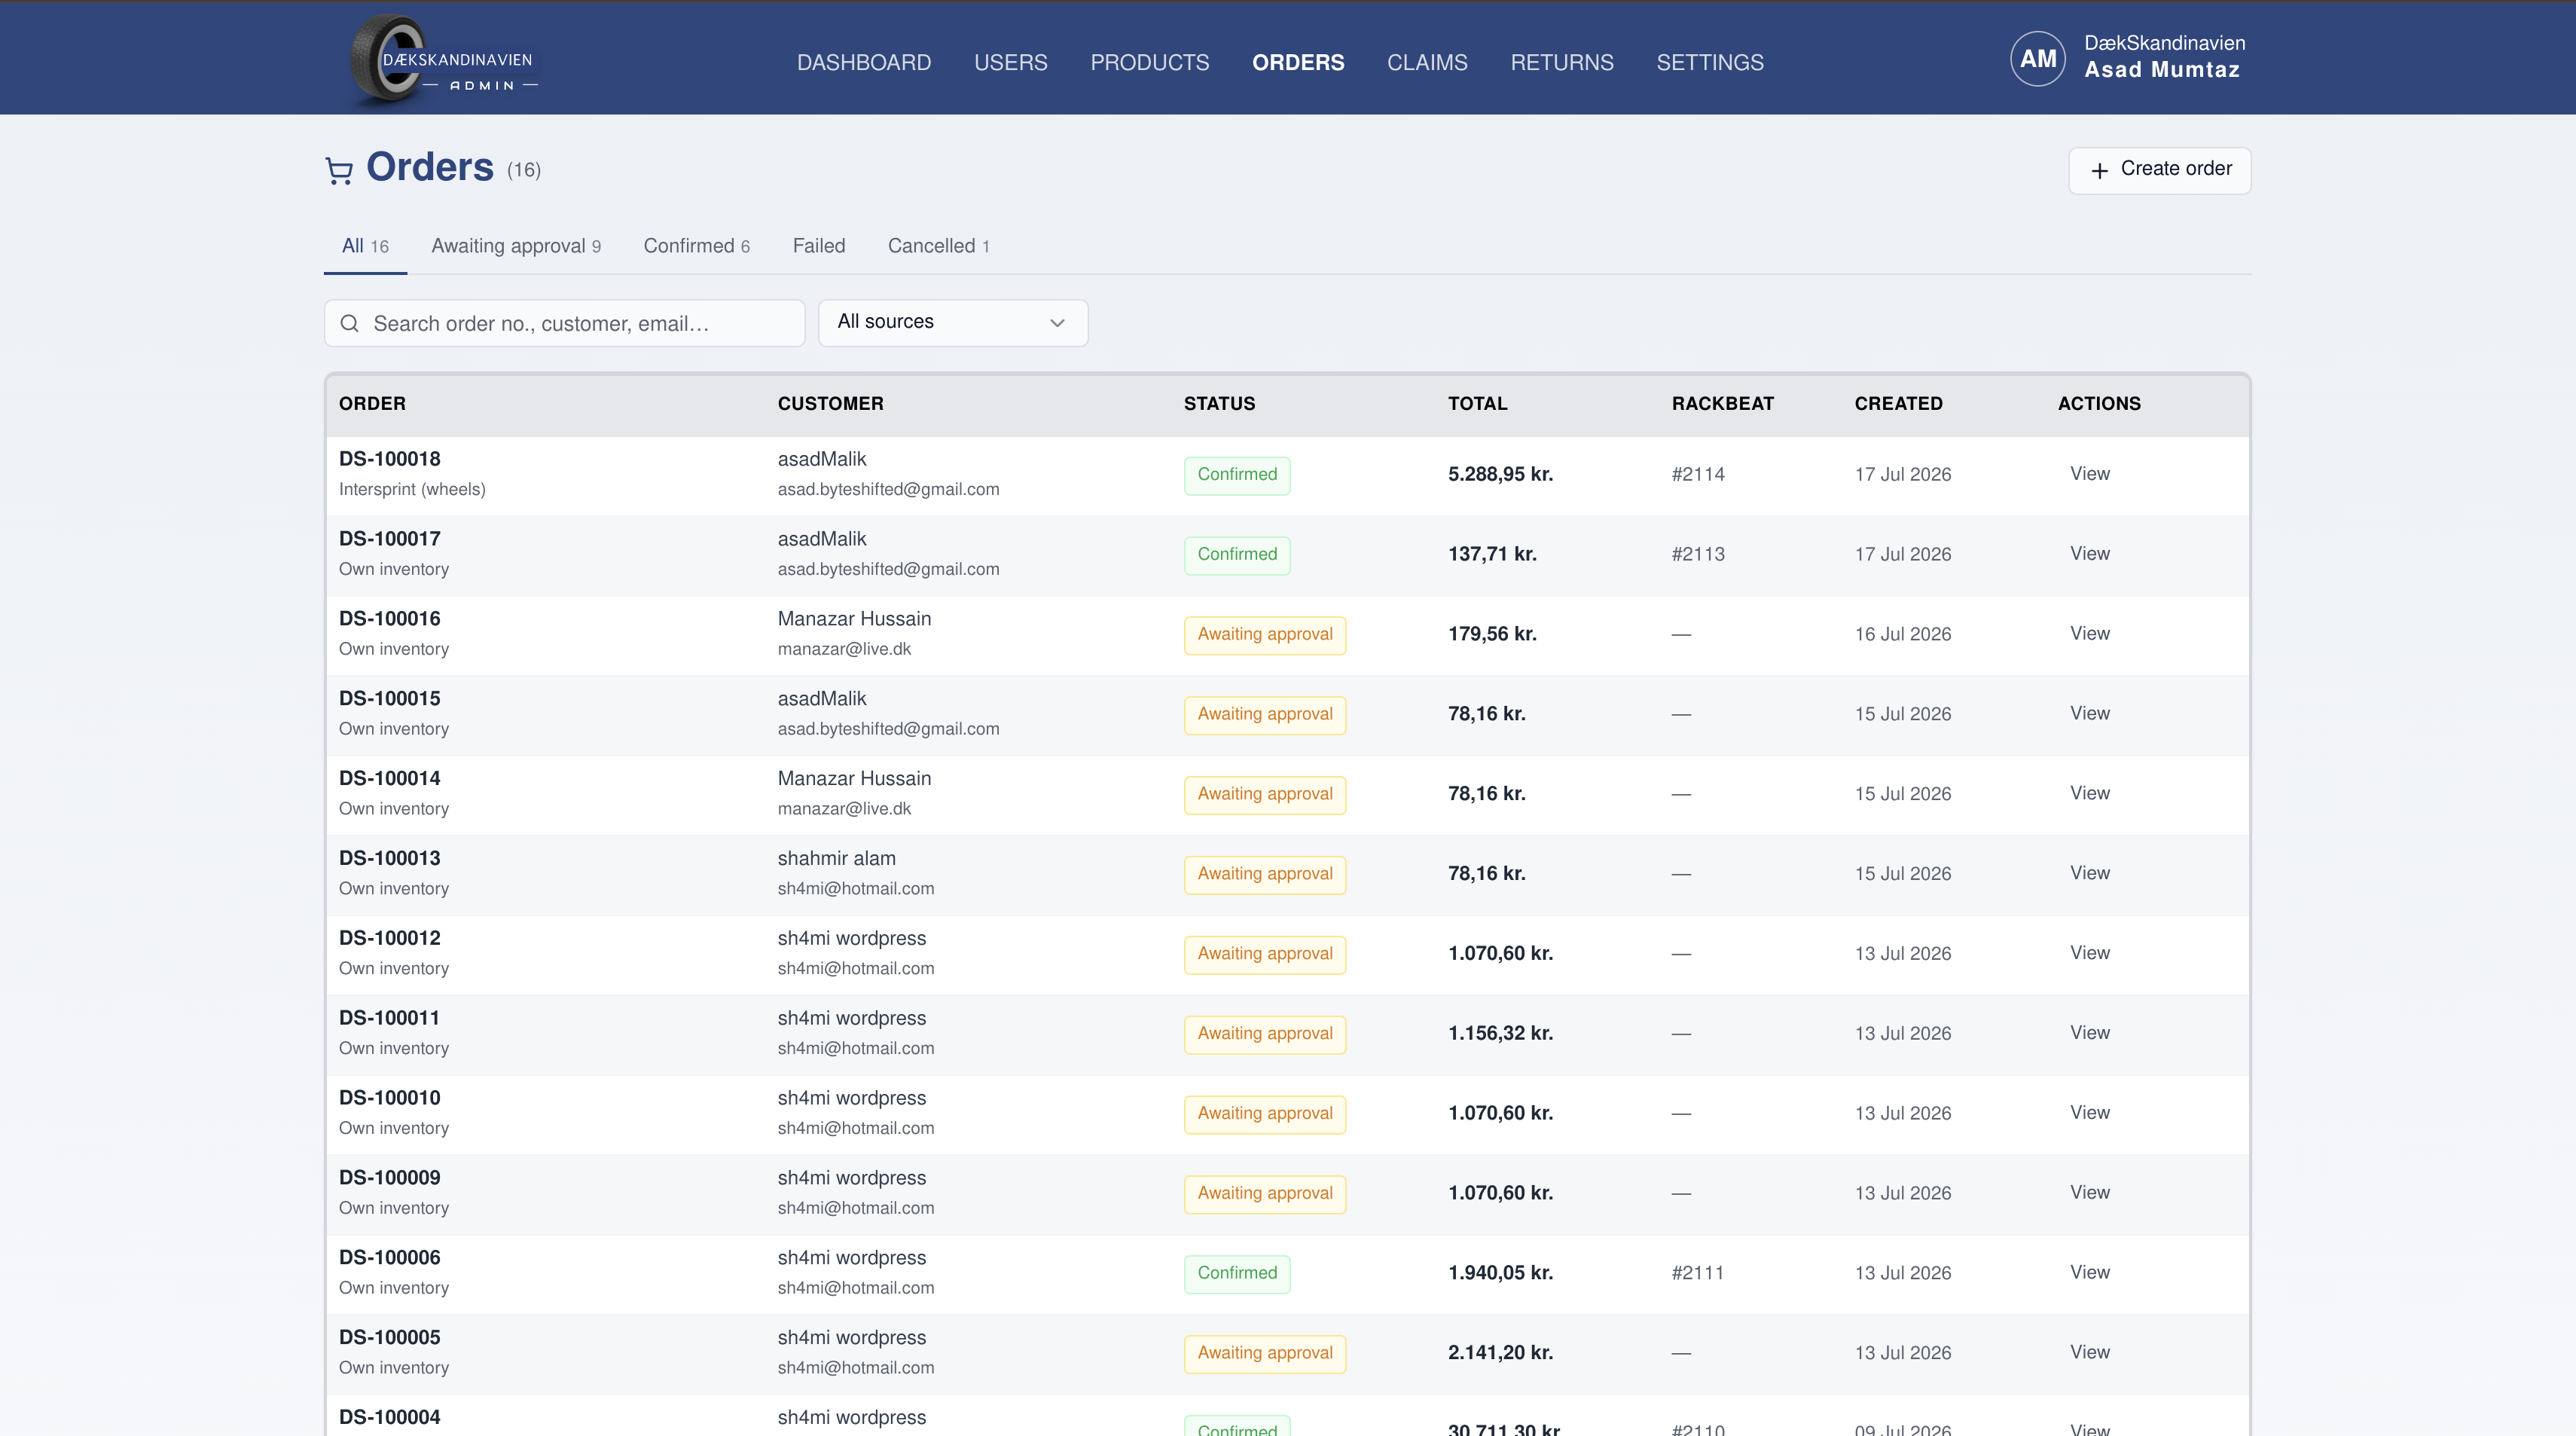This screenshot has width=2576, height=1436.
Task: Switch to the Cancelled tab
Action: click(938, 246)
